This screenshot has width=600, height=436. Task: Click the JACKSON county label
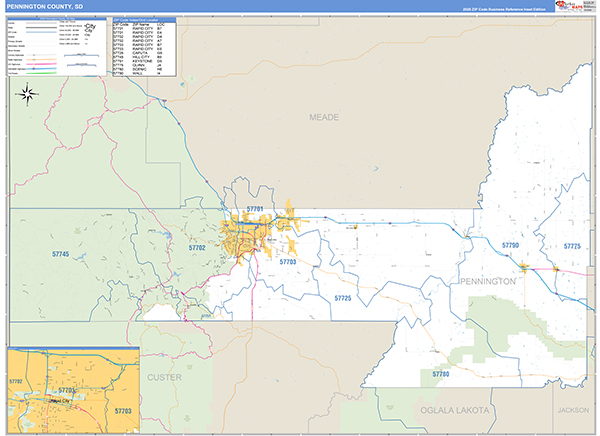tap(575, 410)
